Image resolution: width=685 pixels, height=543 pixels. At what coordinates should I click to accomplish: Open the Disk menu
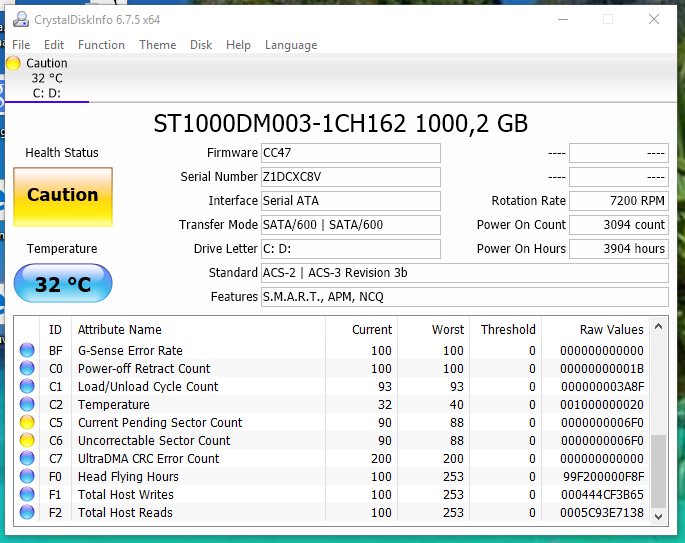point(201,45)
